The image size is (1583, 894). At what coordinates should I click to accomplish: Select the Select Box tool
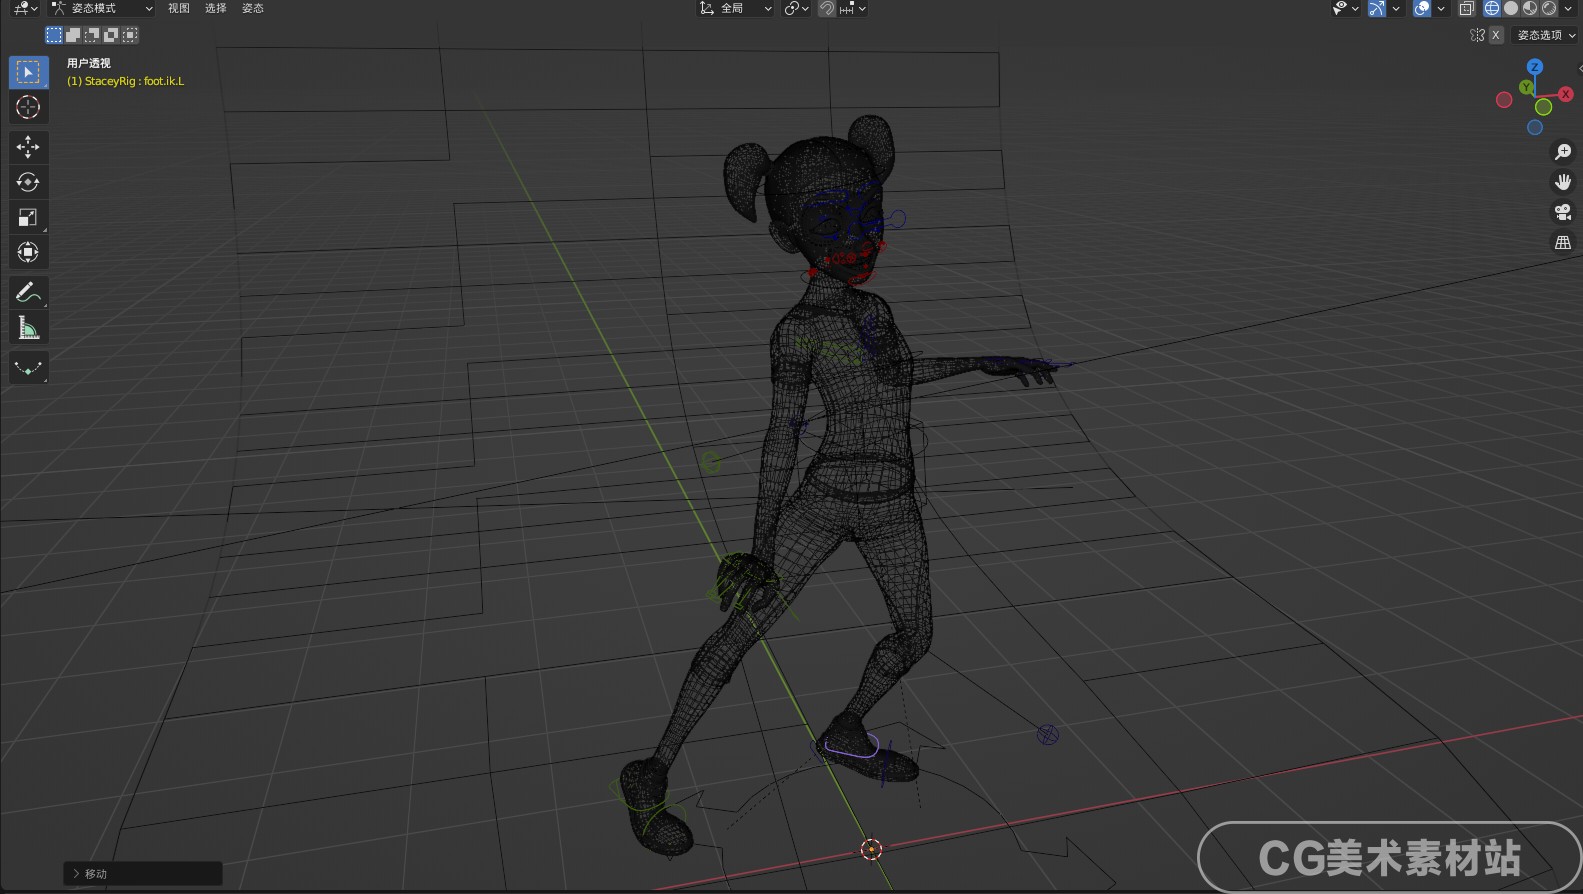click(x=28, y=72)
